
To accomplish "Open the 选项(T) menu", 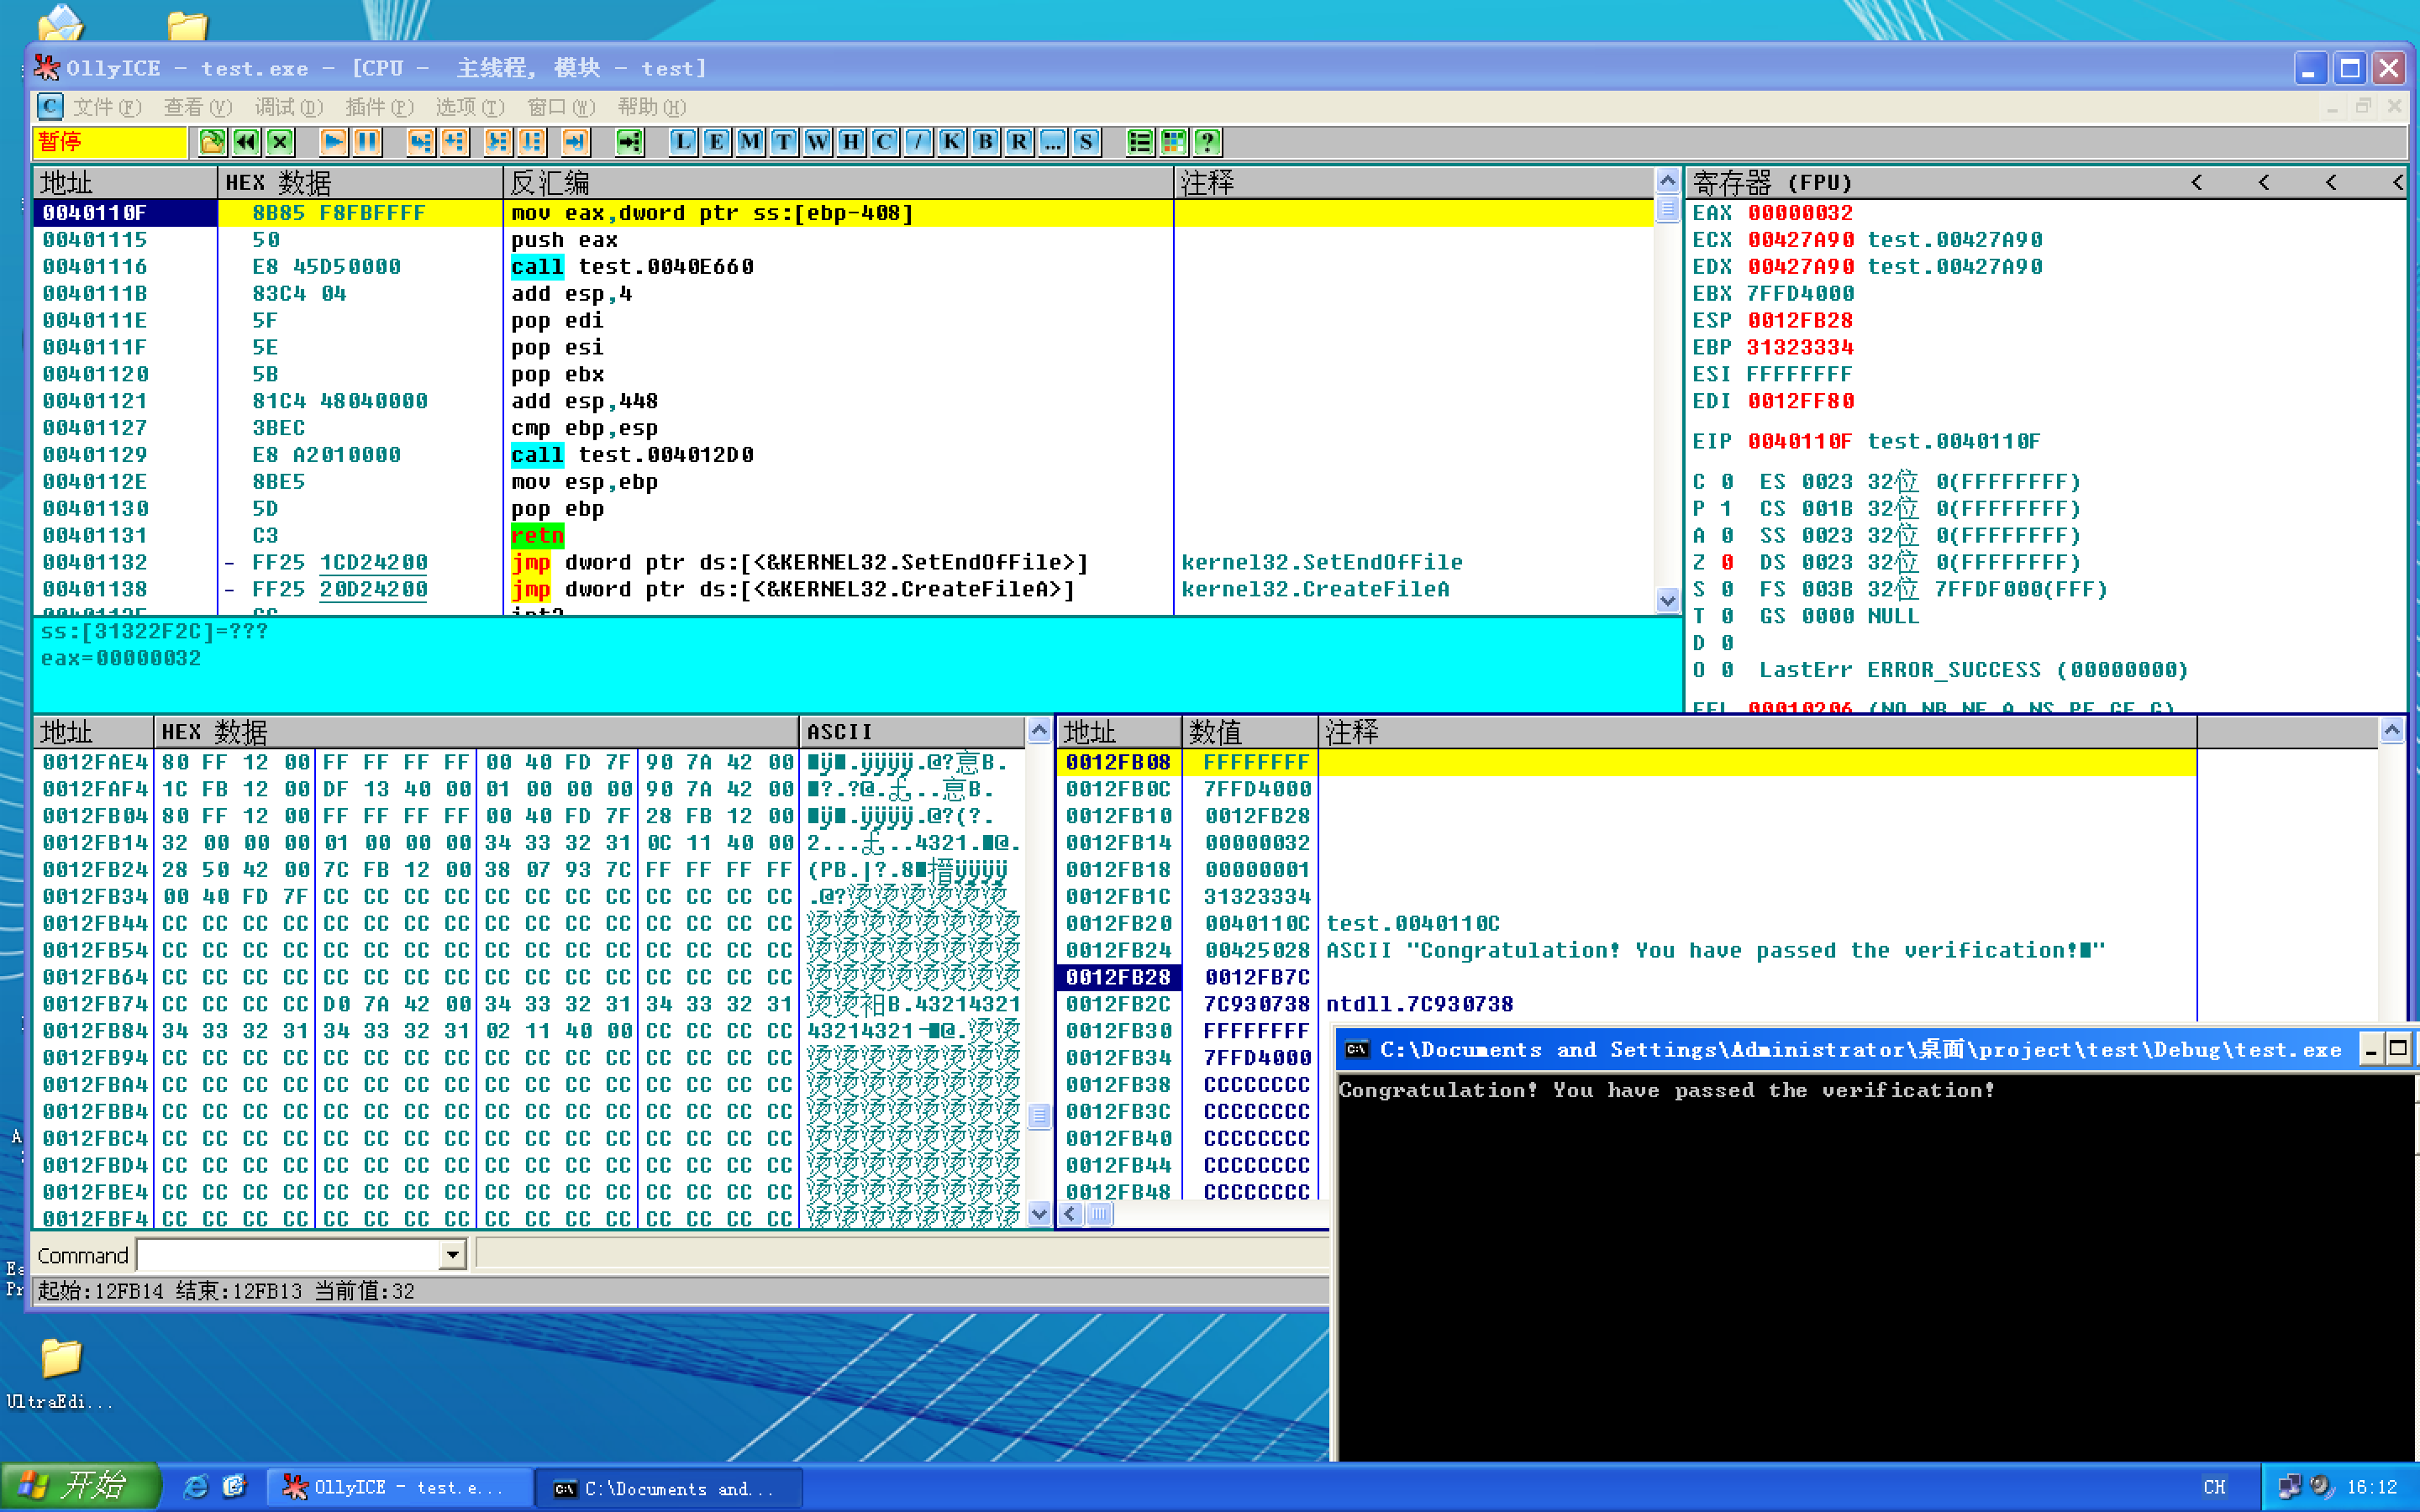I will point(470,107).
